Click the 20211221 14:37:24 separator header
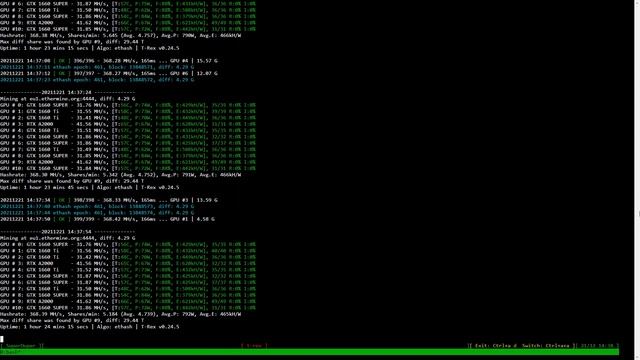Viewport: 640px width, 360px height. pos(67,92)
